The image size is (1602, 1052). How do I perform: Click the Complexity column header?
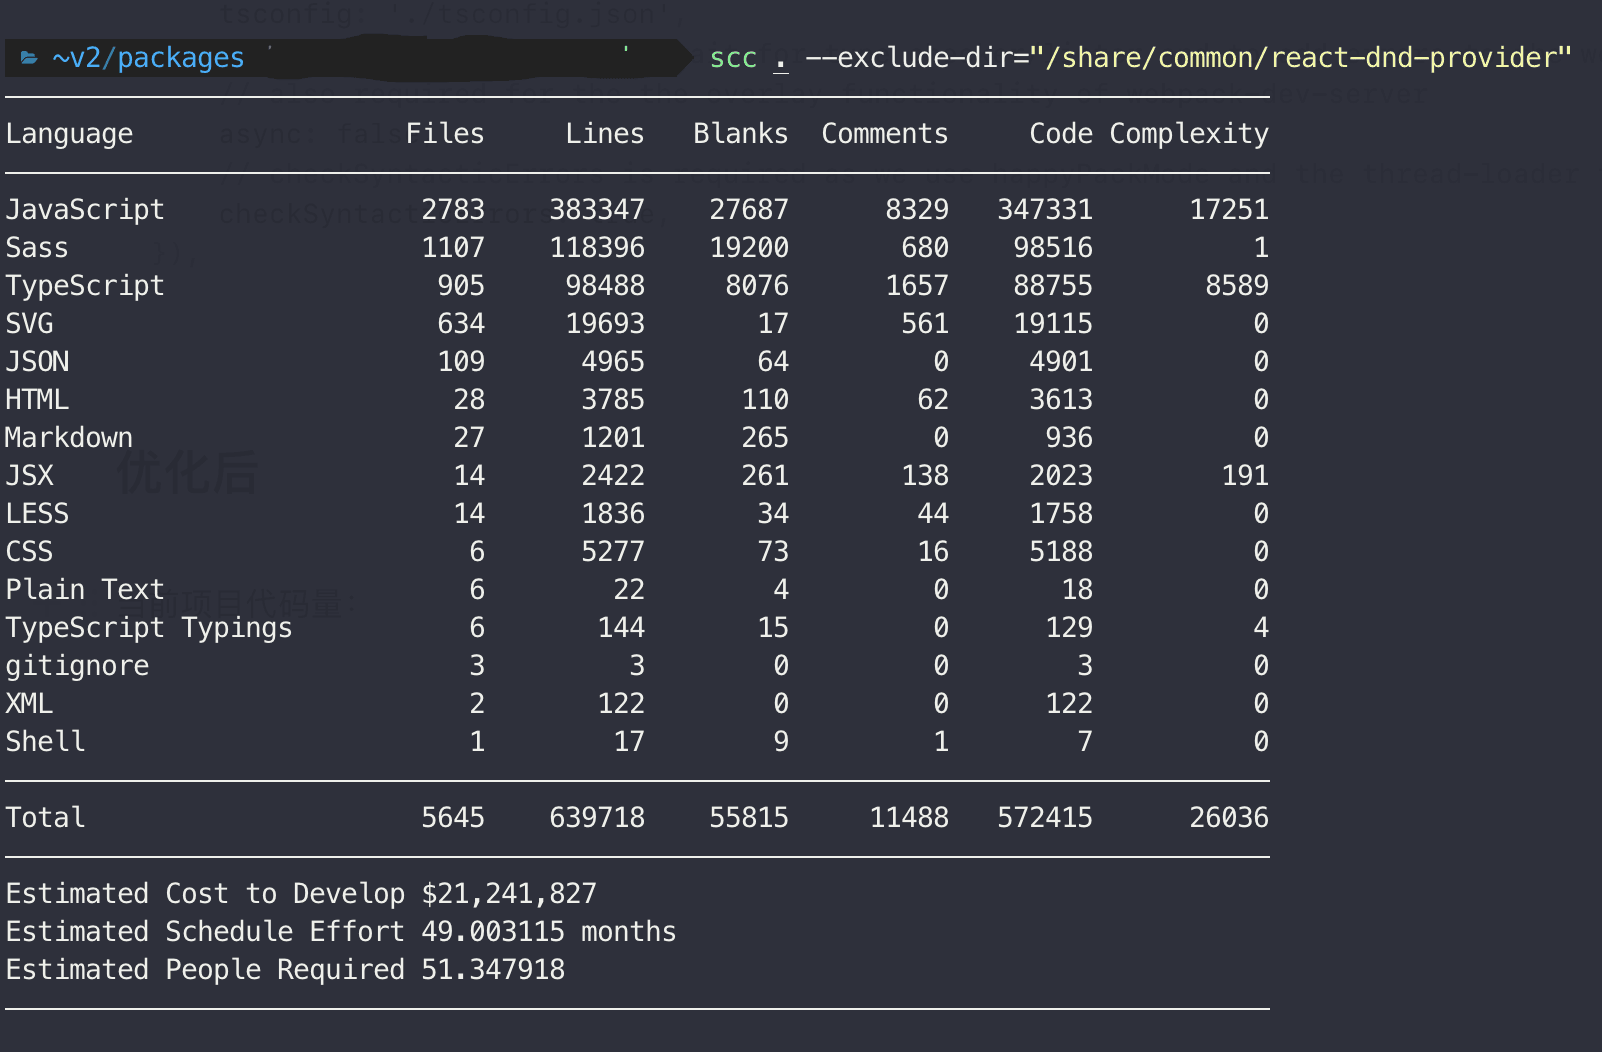[1190, 133]
